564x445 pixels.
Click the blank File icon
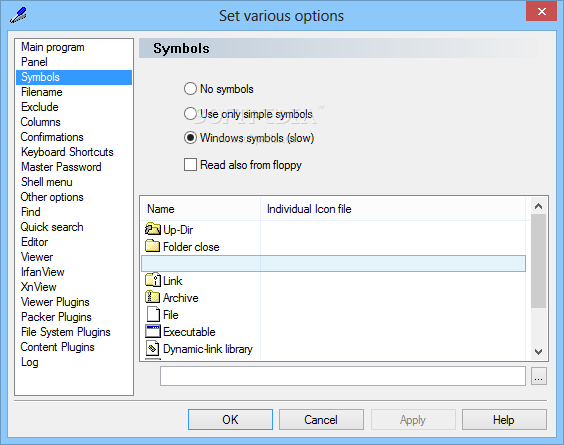pos(153,314)
